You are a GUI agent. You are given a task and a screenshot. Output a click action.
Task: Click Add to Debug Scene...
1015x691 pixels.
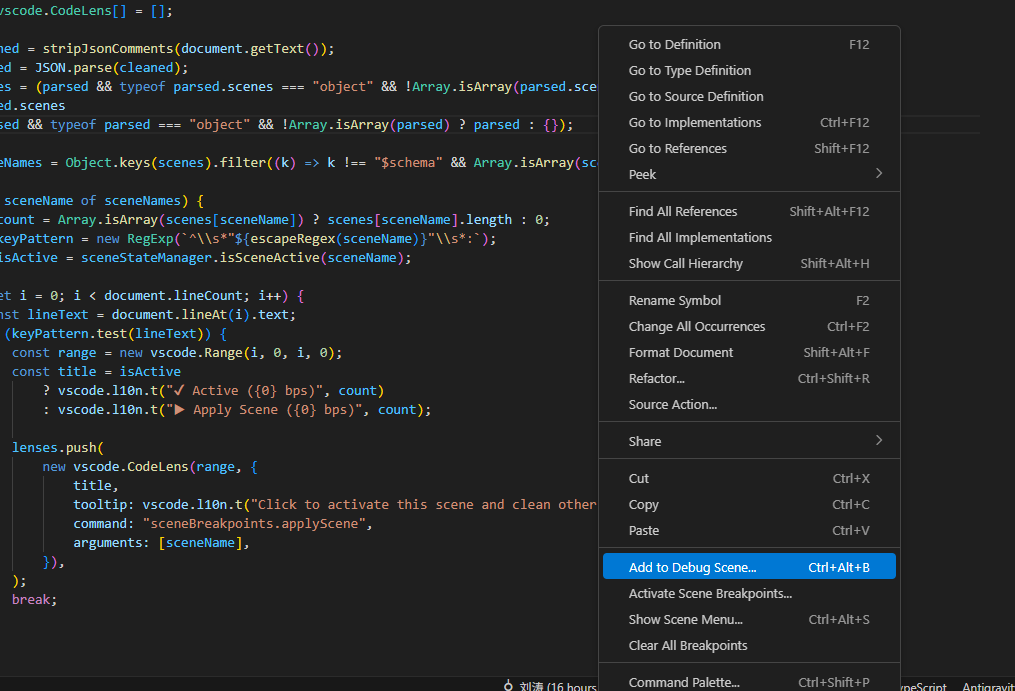[749, 567]
